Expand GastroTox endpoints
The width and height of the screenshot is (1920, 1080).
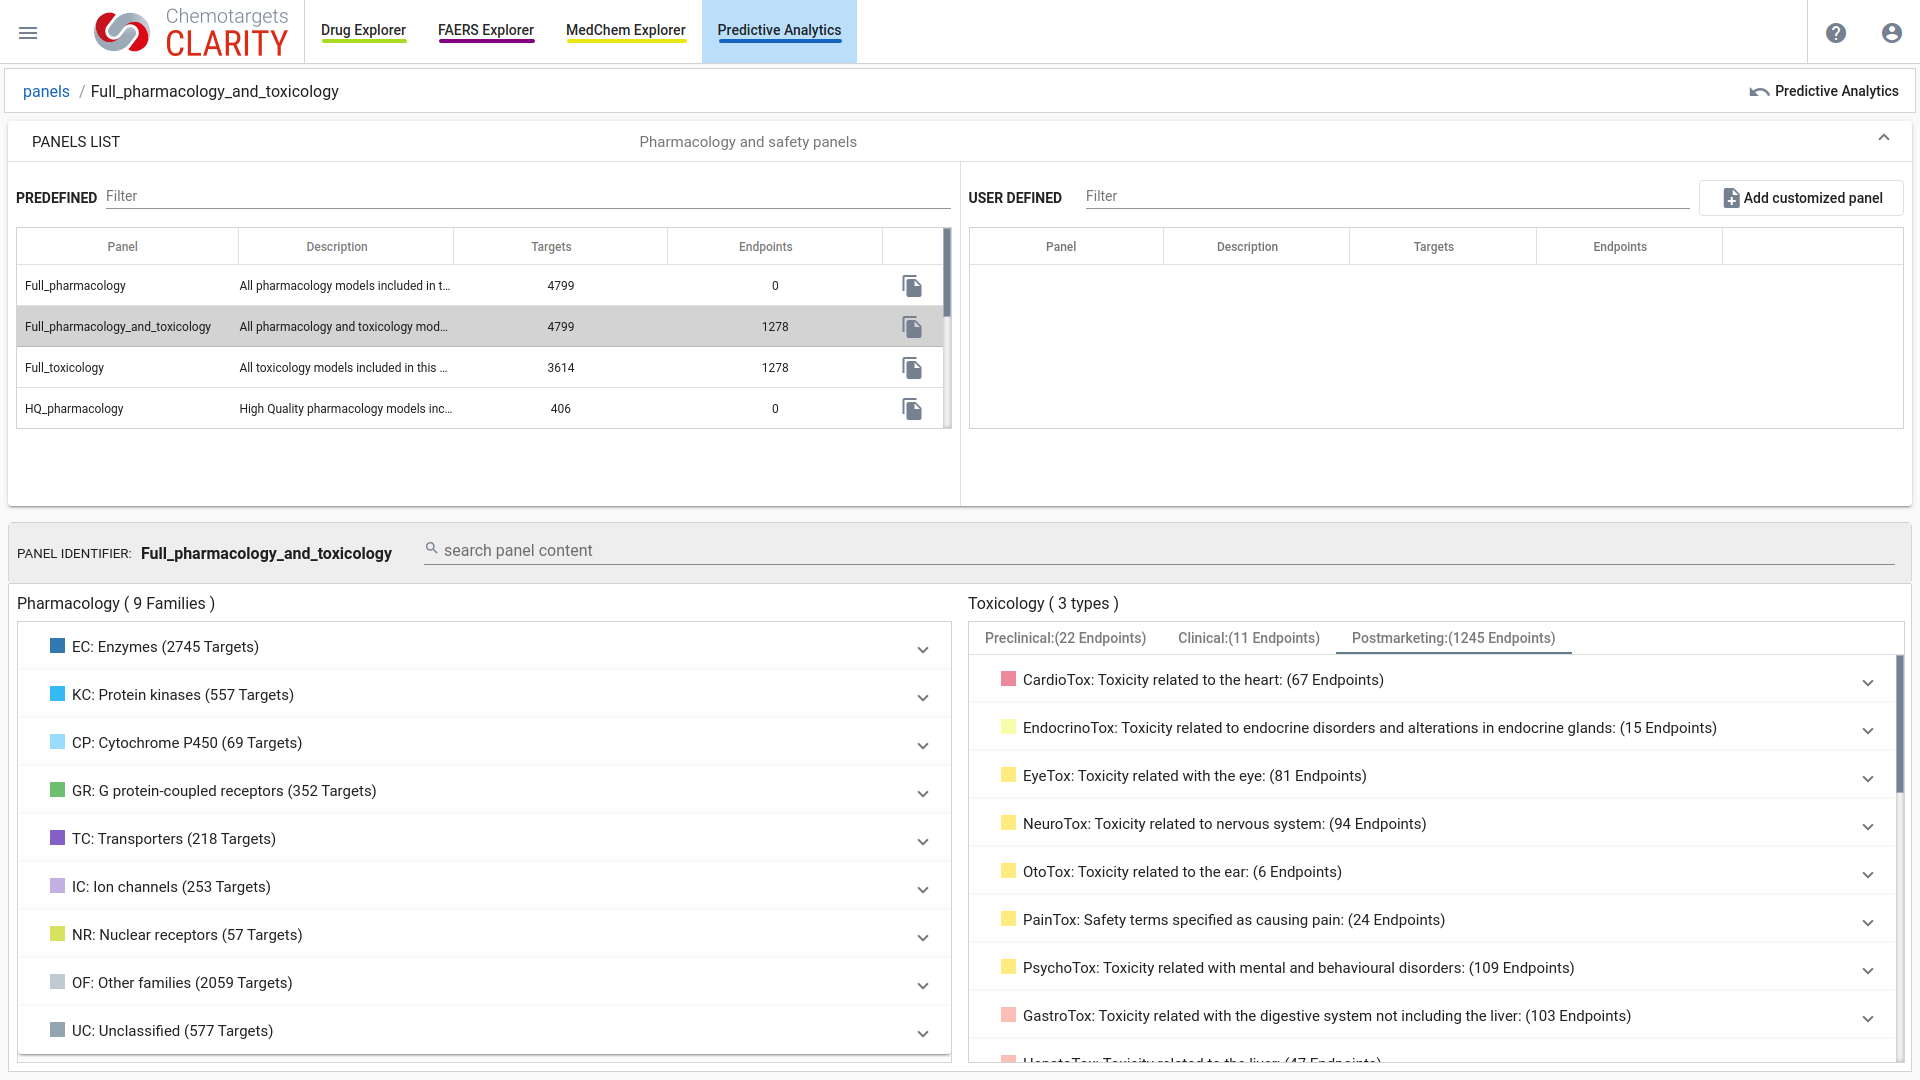click(x=1868, y=1019)
